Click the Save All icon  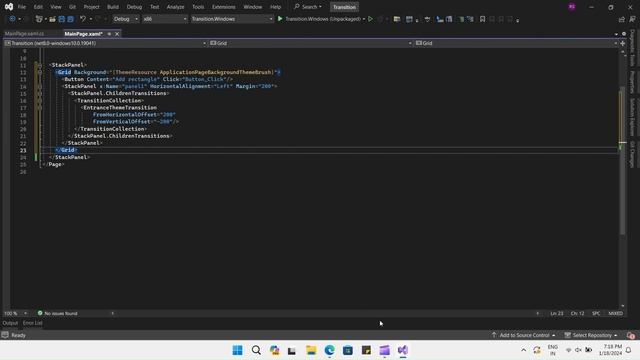(x=71, y=19)
